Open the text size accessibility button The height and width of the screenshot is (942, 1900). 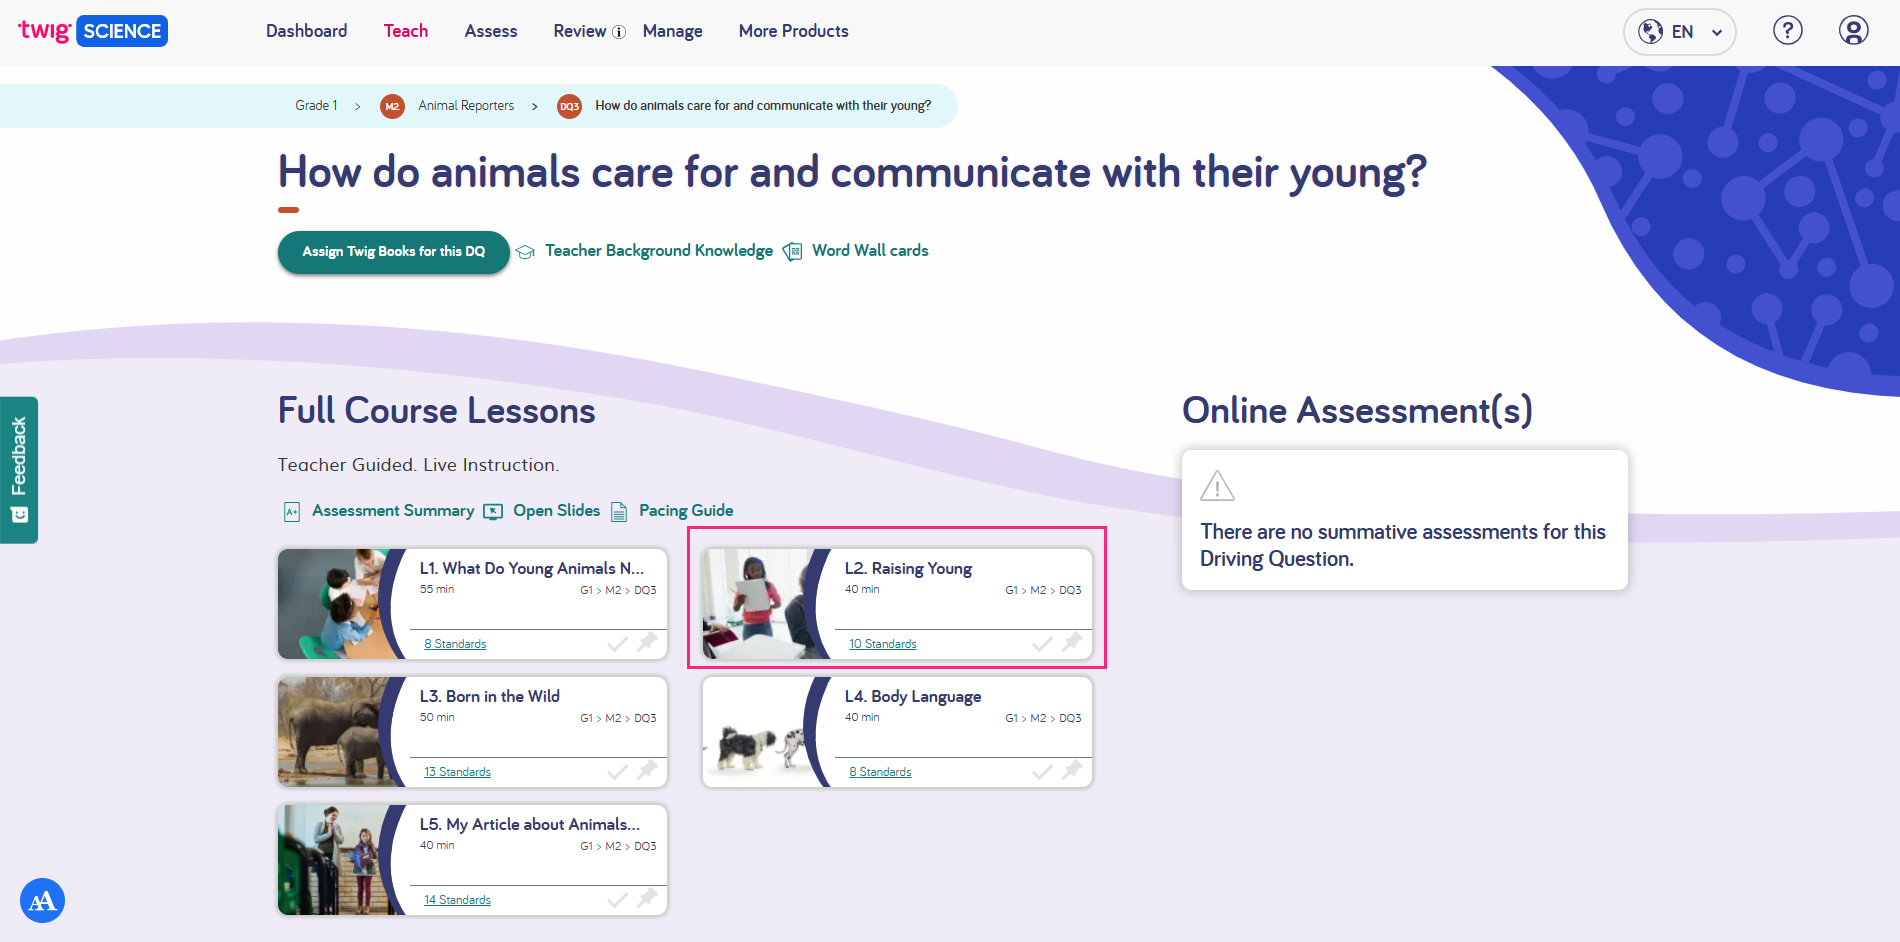tap(42, 901)
